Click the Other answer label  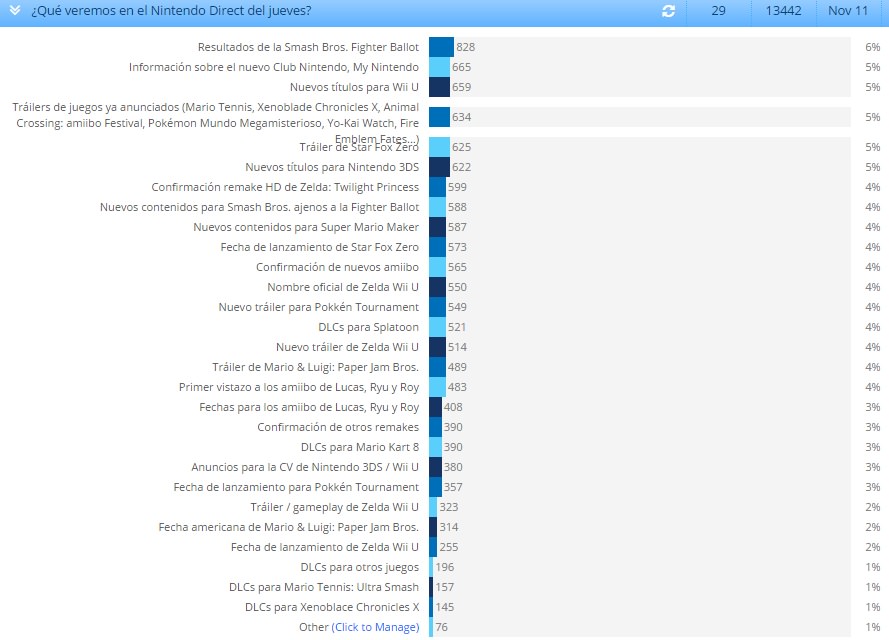click(314, 627)
